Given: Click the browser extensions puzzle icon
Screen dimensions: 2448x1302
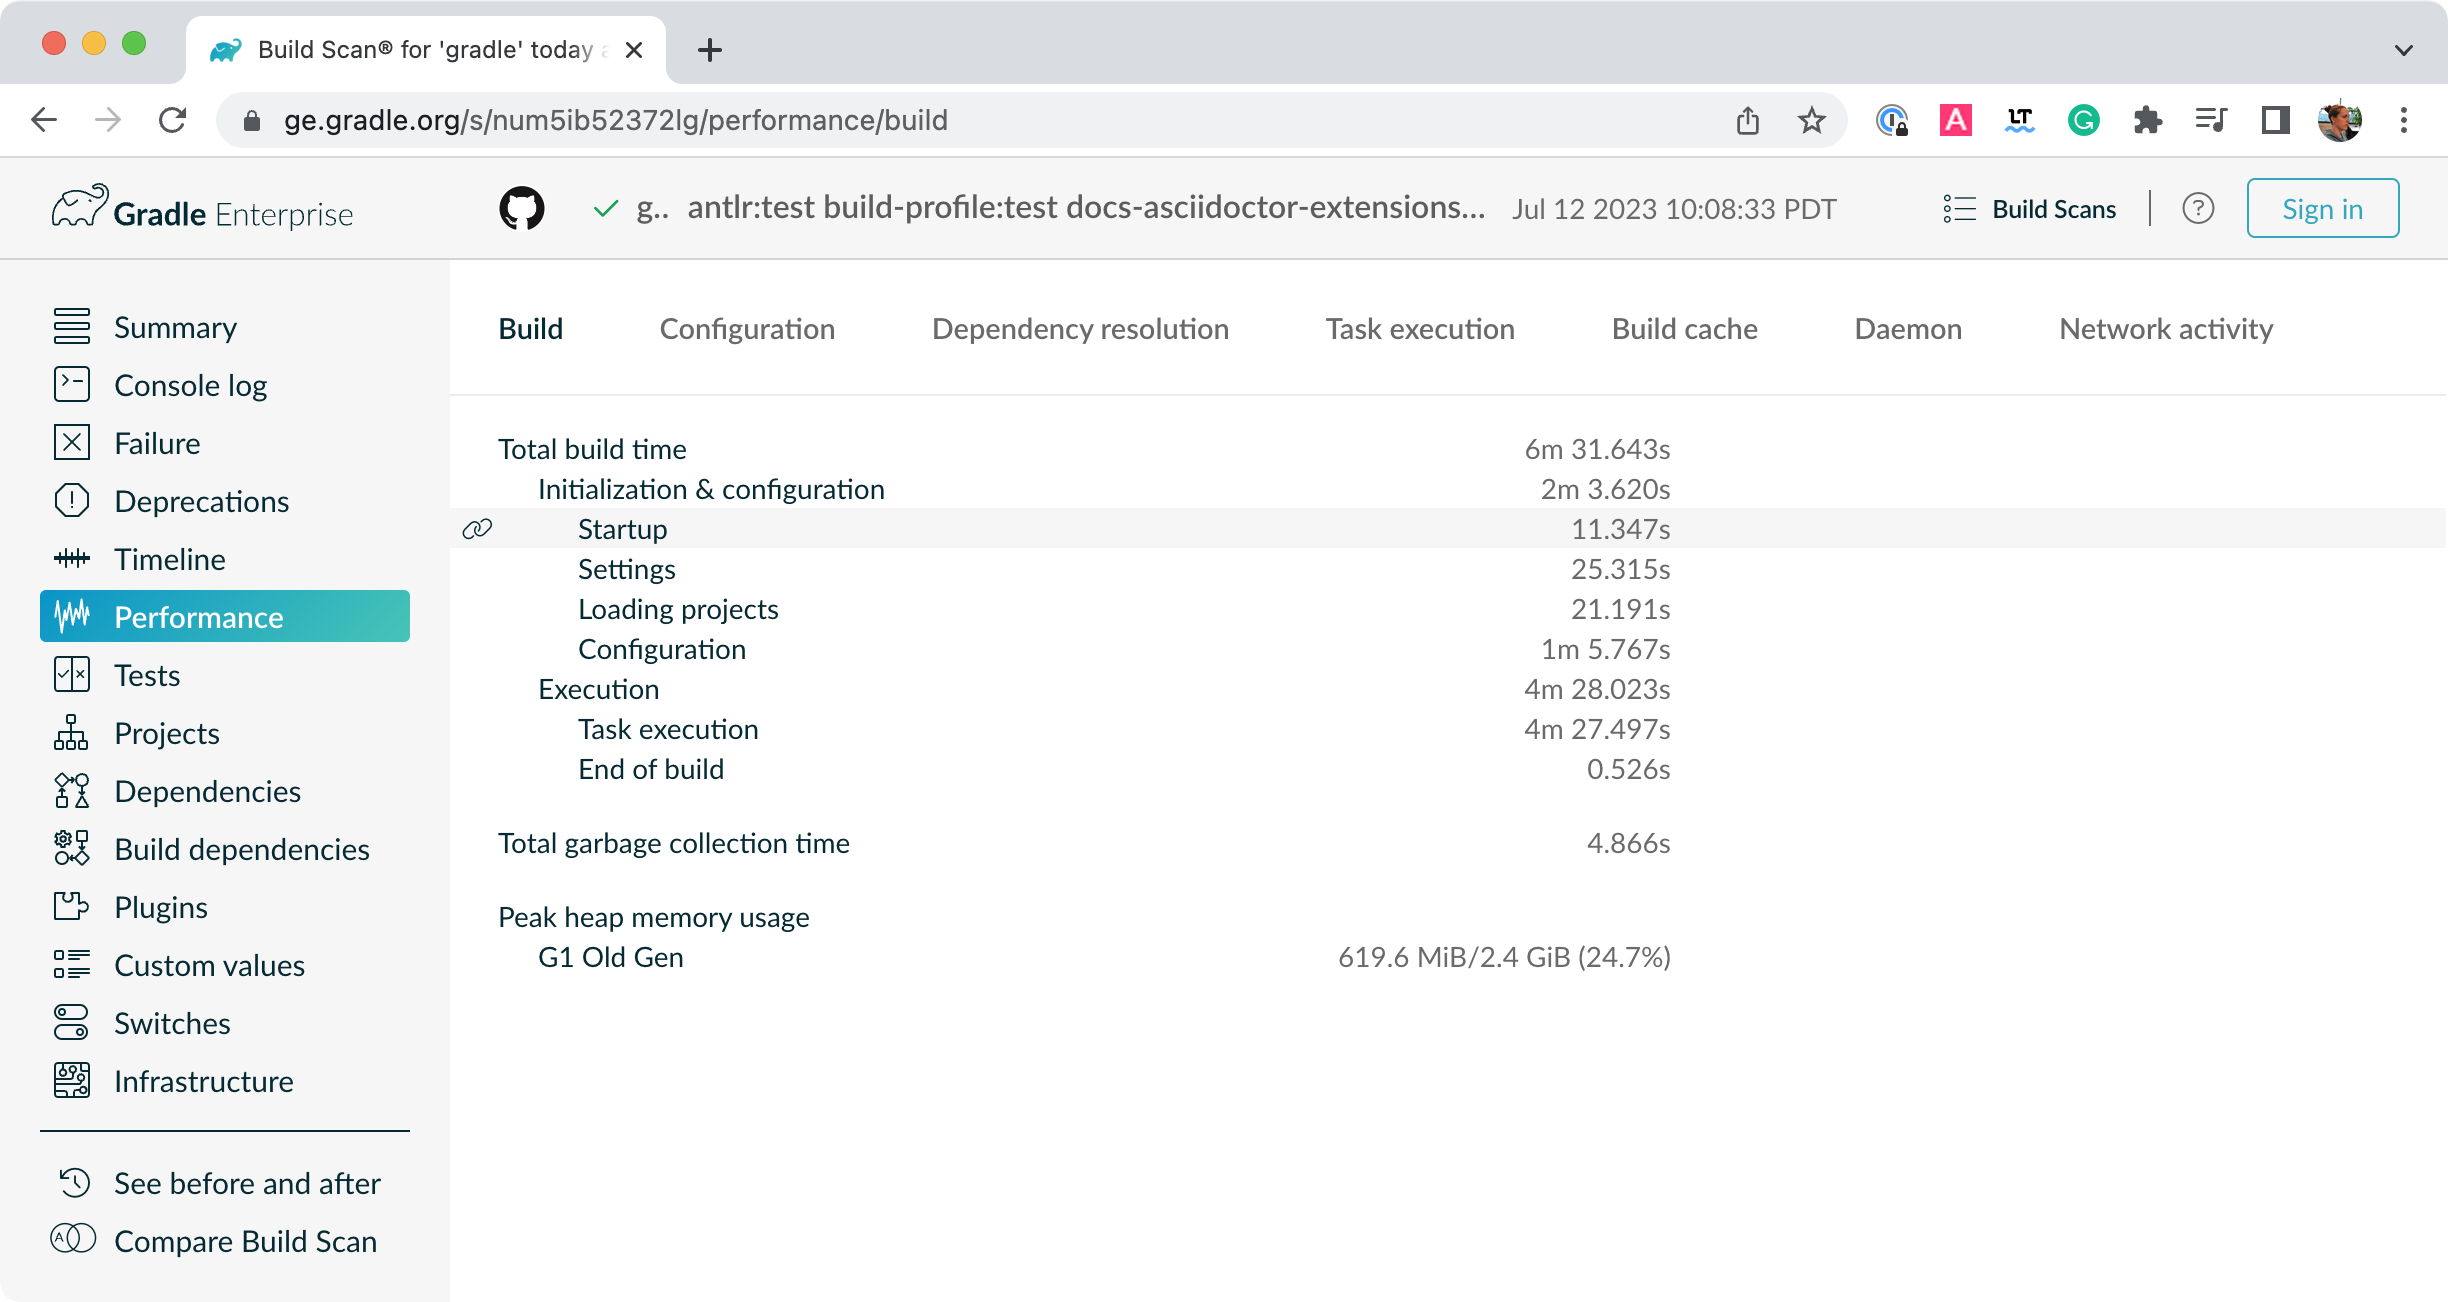Looking at the screenshot, I should 2147,120.
